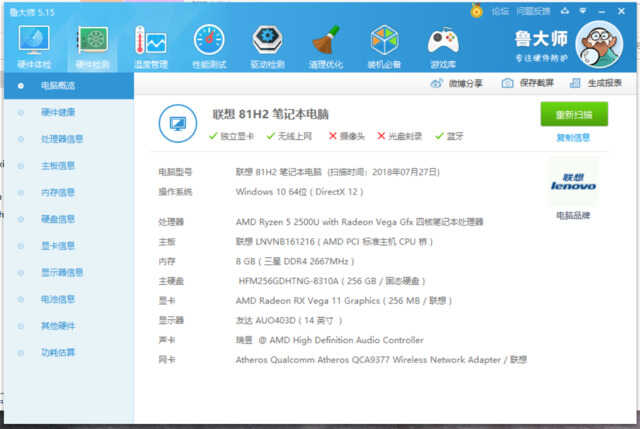
Task: Open the 硬件体检 hardware checkup icon
Action: point(34,46)
